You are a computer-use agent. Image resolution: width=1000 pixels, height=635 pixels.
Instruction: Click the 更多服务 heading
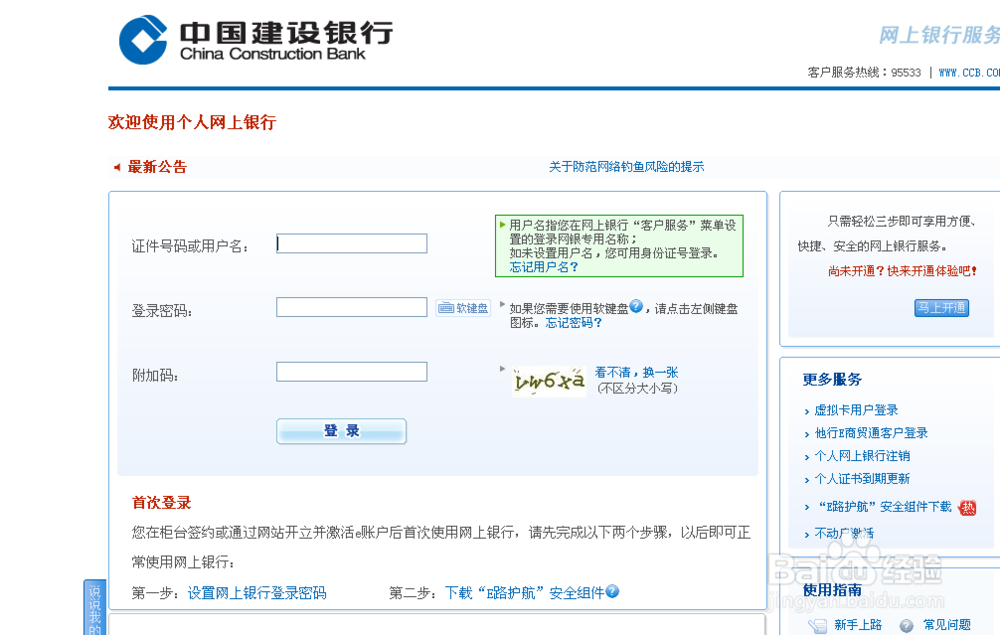click(832, 380)
